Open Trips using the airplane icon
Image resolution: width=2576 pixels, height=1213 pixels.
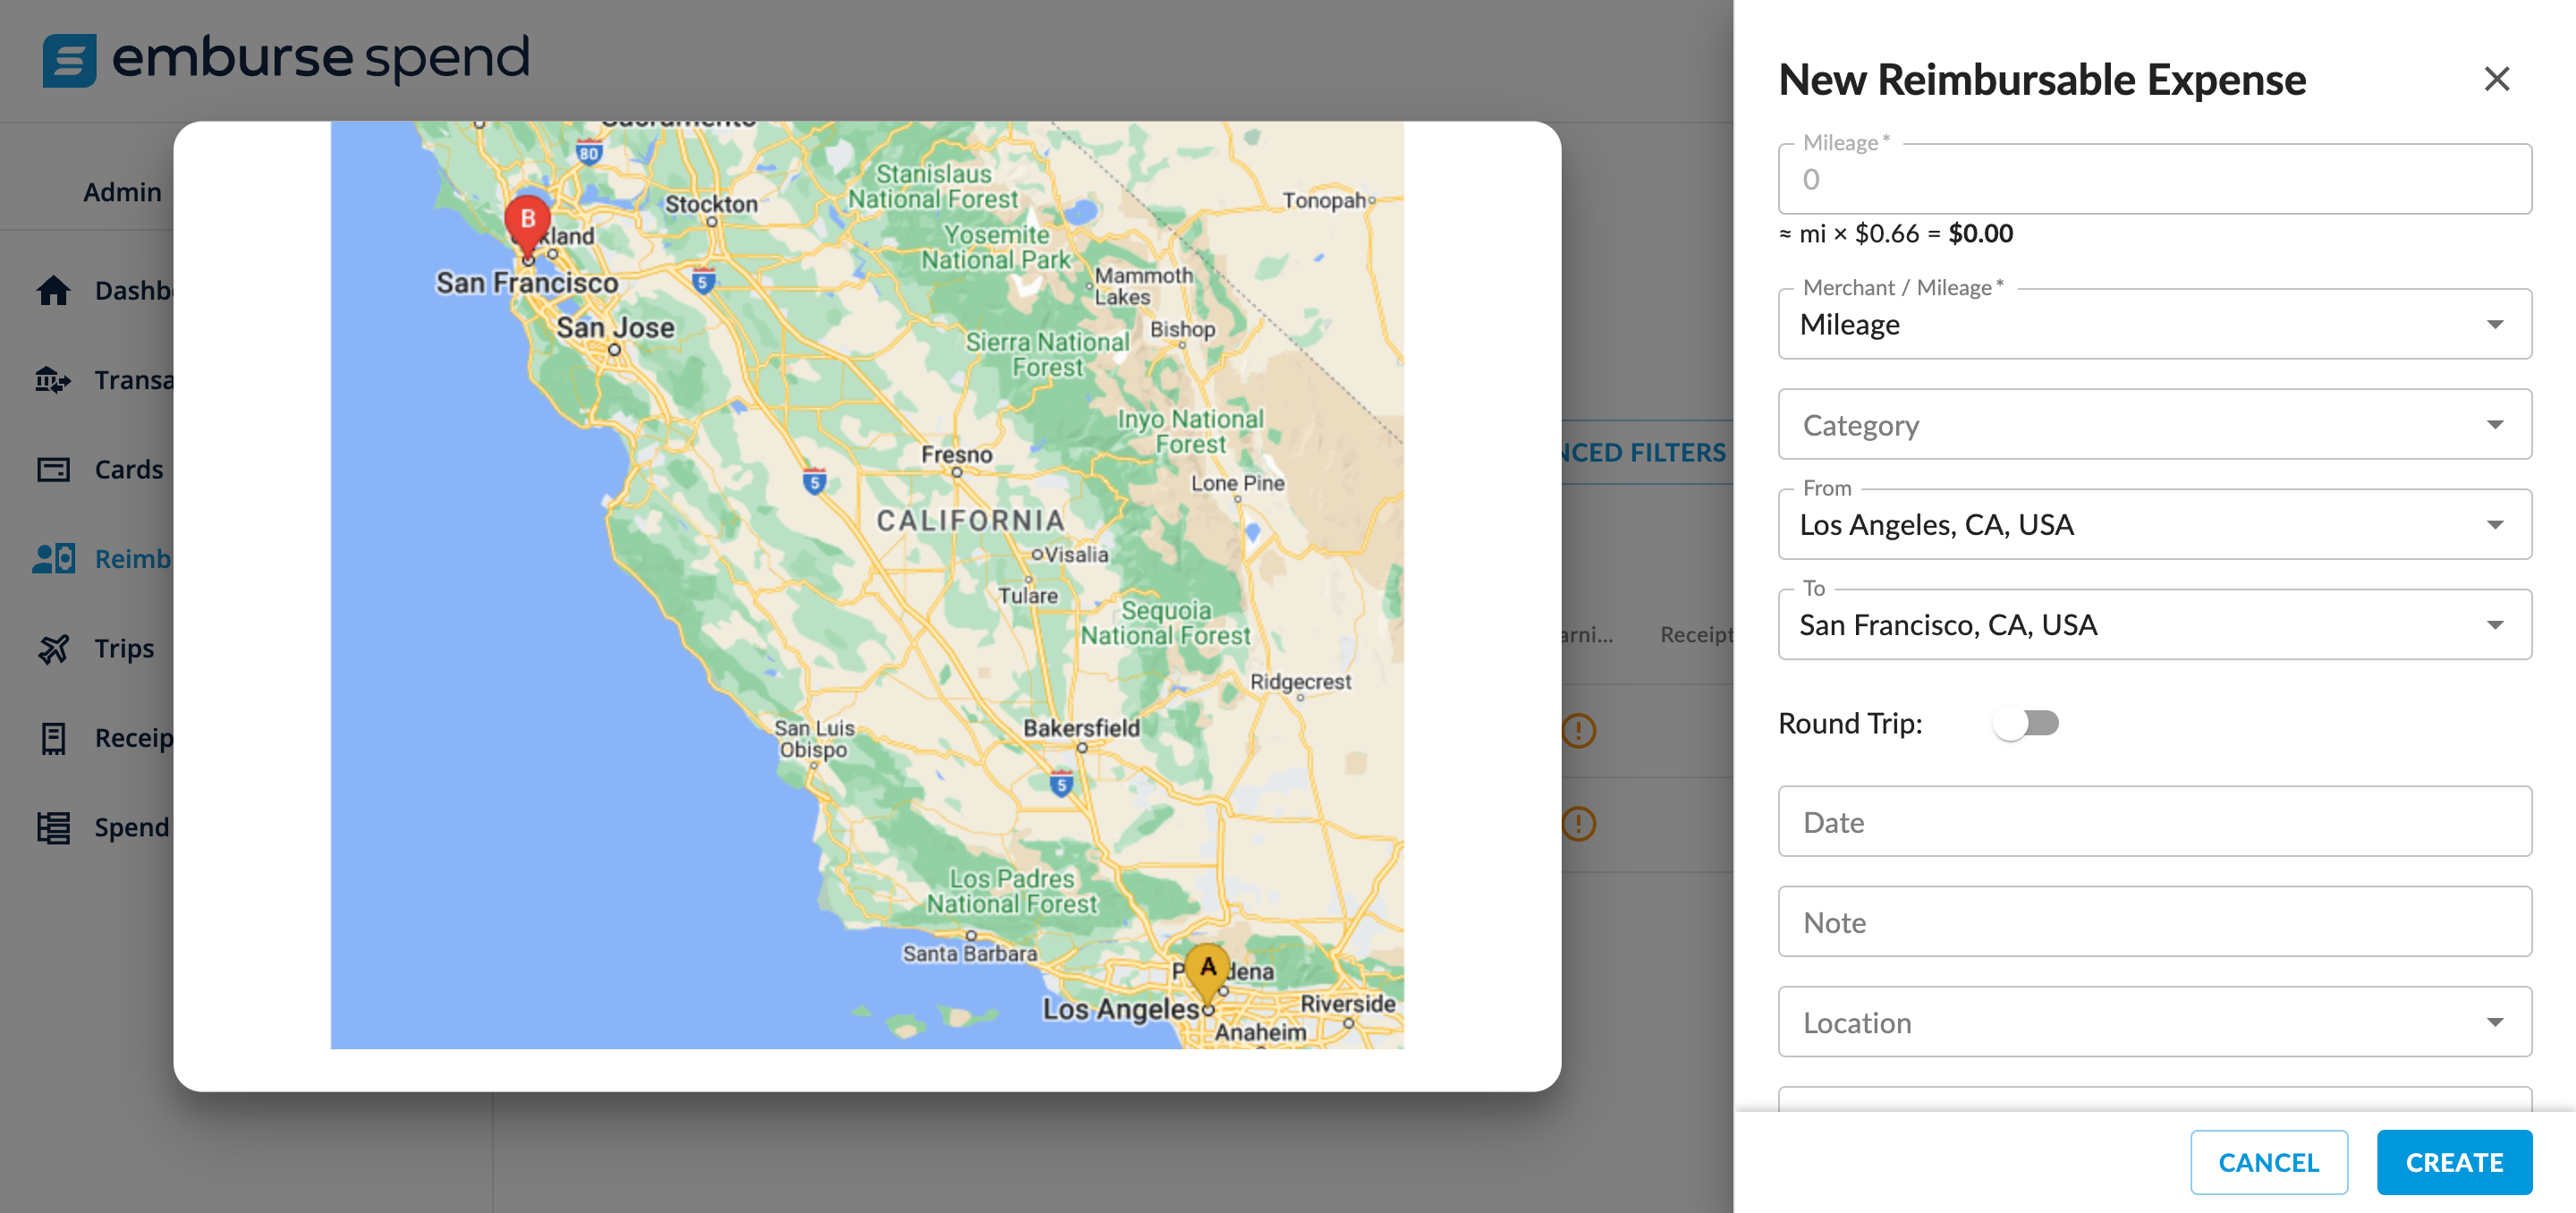click(x=52, y=647)
